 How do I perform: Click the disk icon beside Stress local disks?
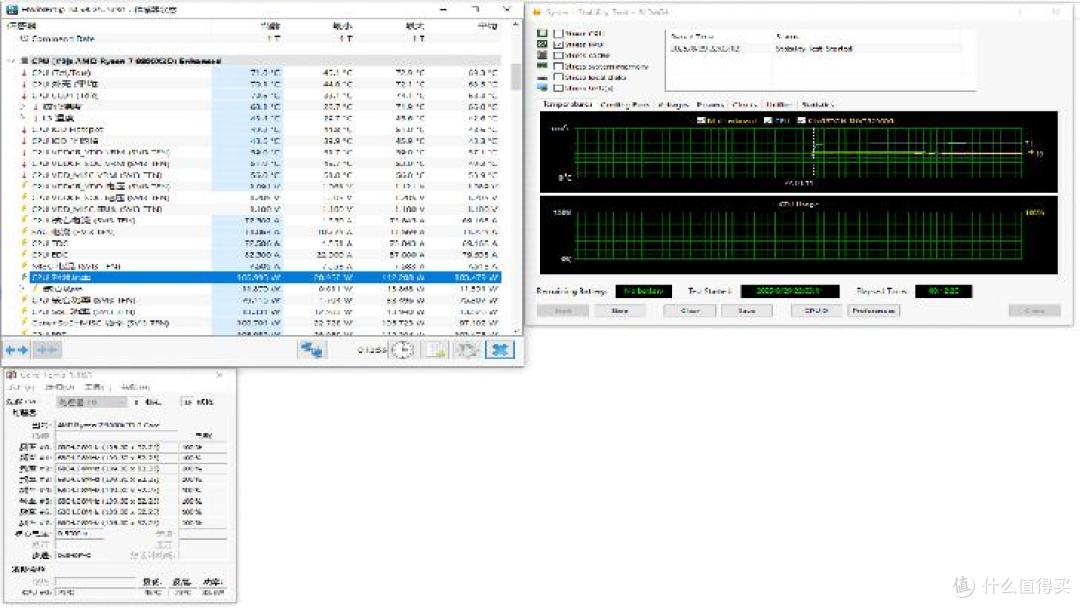542,77
